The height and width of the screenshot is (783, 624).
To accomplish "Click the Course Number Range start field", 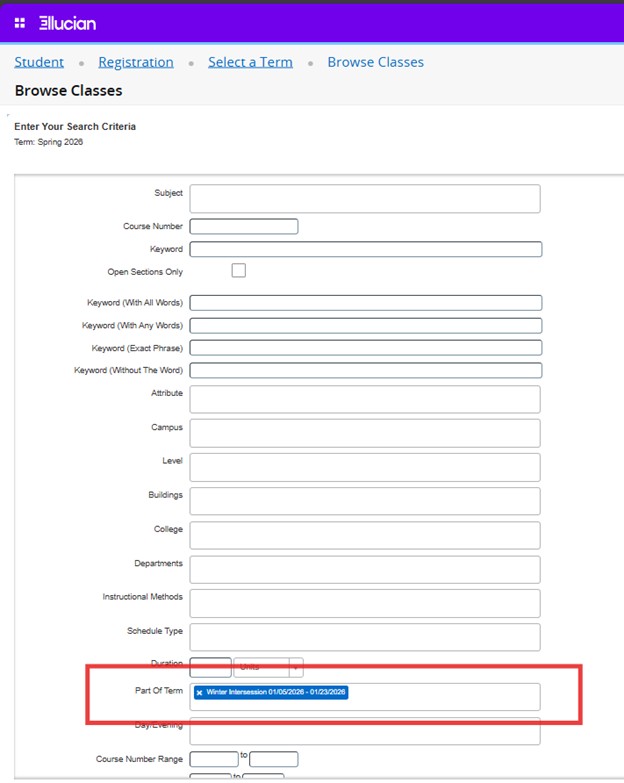I will (213, 759).
